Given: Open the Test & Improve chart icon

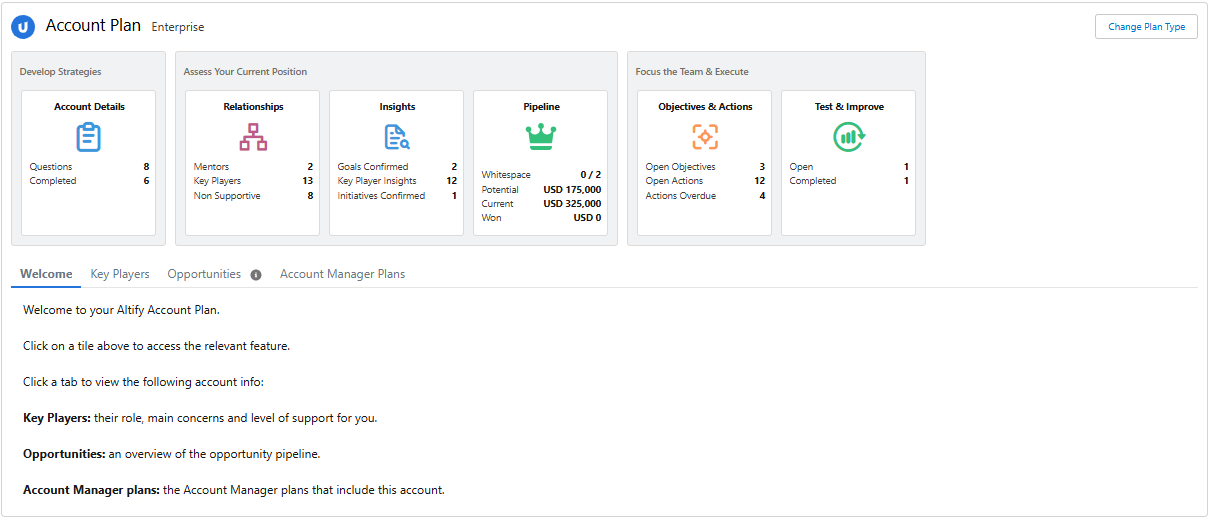Looking at the screenshot, I should click(849, 136).
